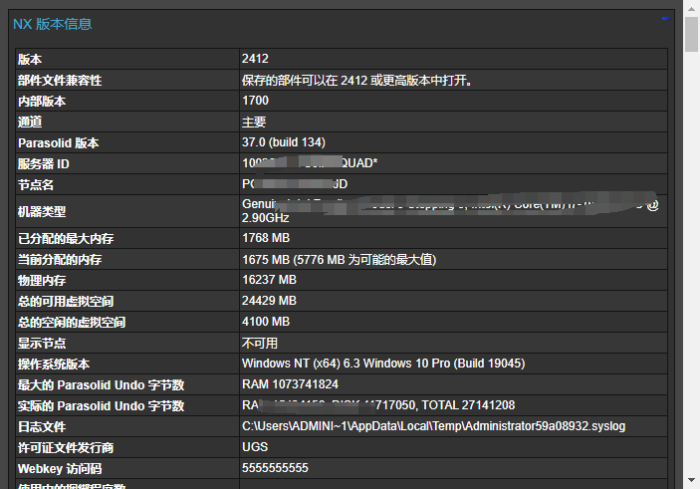Click the 服务器 ID row label
The width and height of the screenshot is (700, 489).
pyautogui.click(x=43, y=164)
